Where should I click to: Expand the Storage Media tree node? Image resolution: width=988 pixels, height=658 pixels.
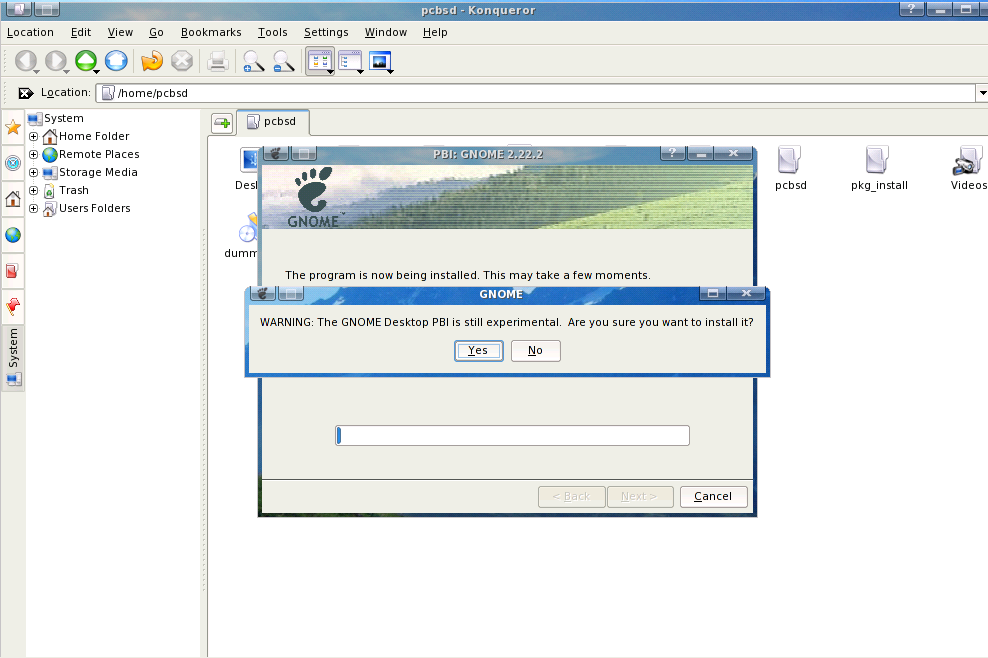pyautogui.click(x=33, y=172)
